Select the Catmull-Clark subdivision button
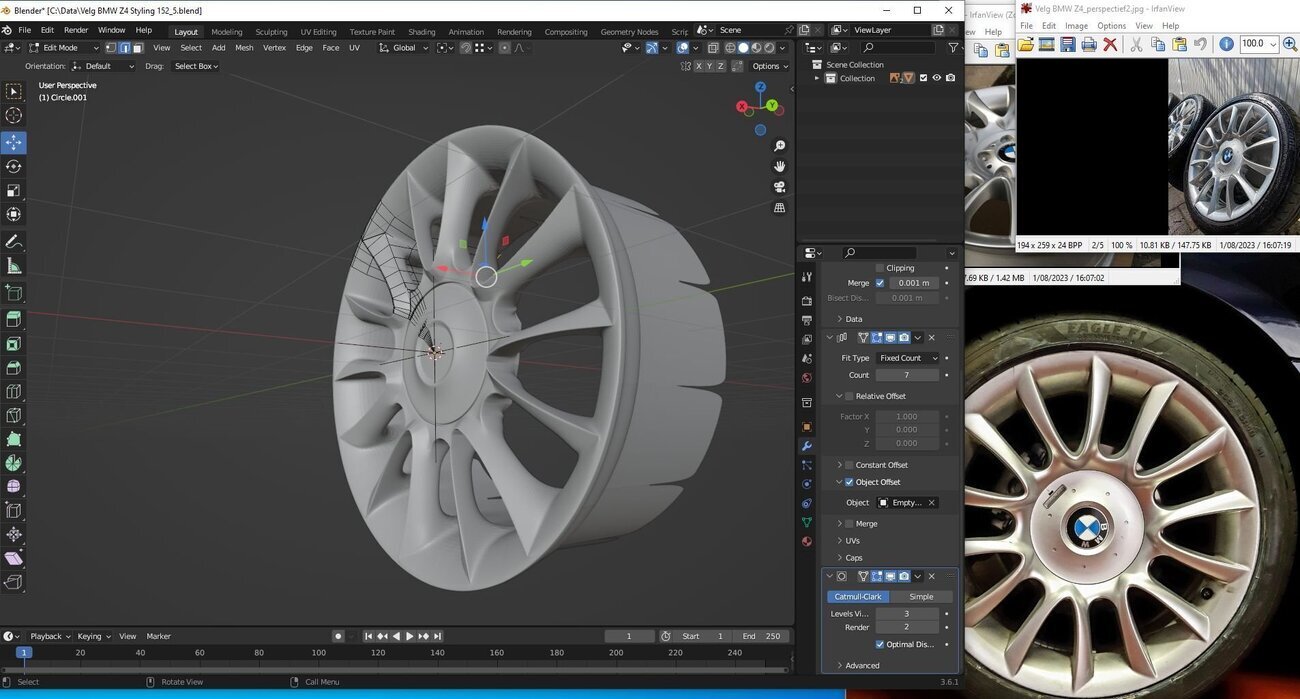 (x=858, y=596)
